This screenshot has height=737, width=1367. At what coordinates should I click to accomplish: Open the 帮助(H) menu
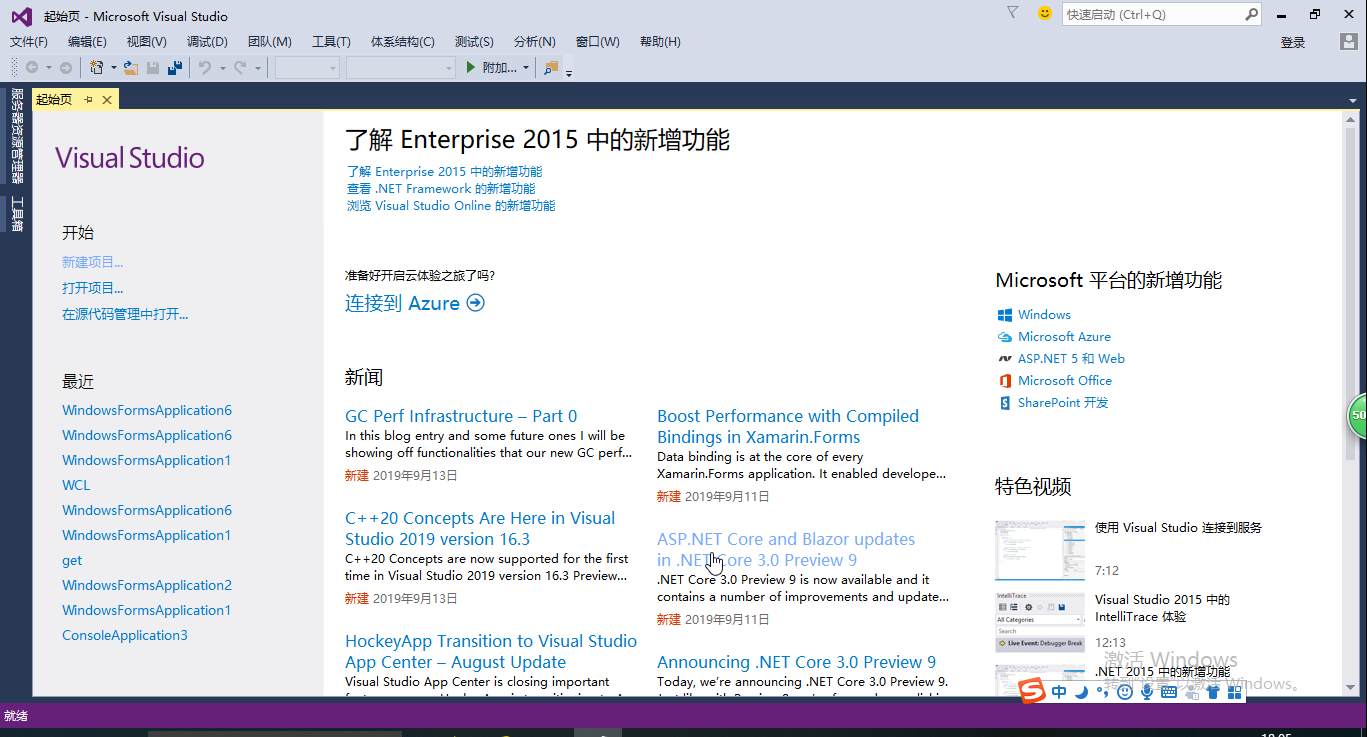point(660,42)
